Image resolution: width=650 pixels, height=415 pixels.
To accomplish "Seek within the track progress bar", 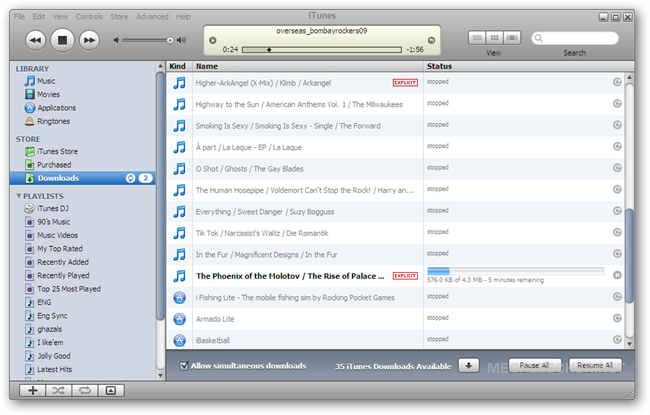I will (322, 50).
